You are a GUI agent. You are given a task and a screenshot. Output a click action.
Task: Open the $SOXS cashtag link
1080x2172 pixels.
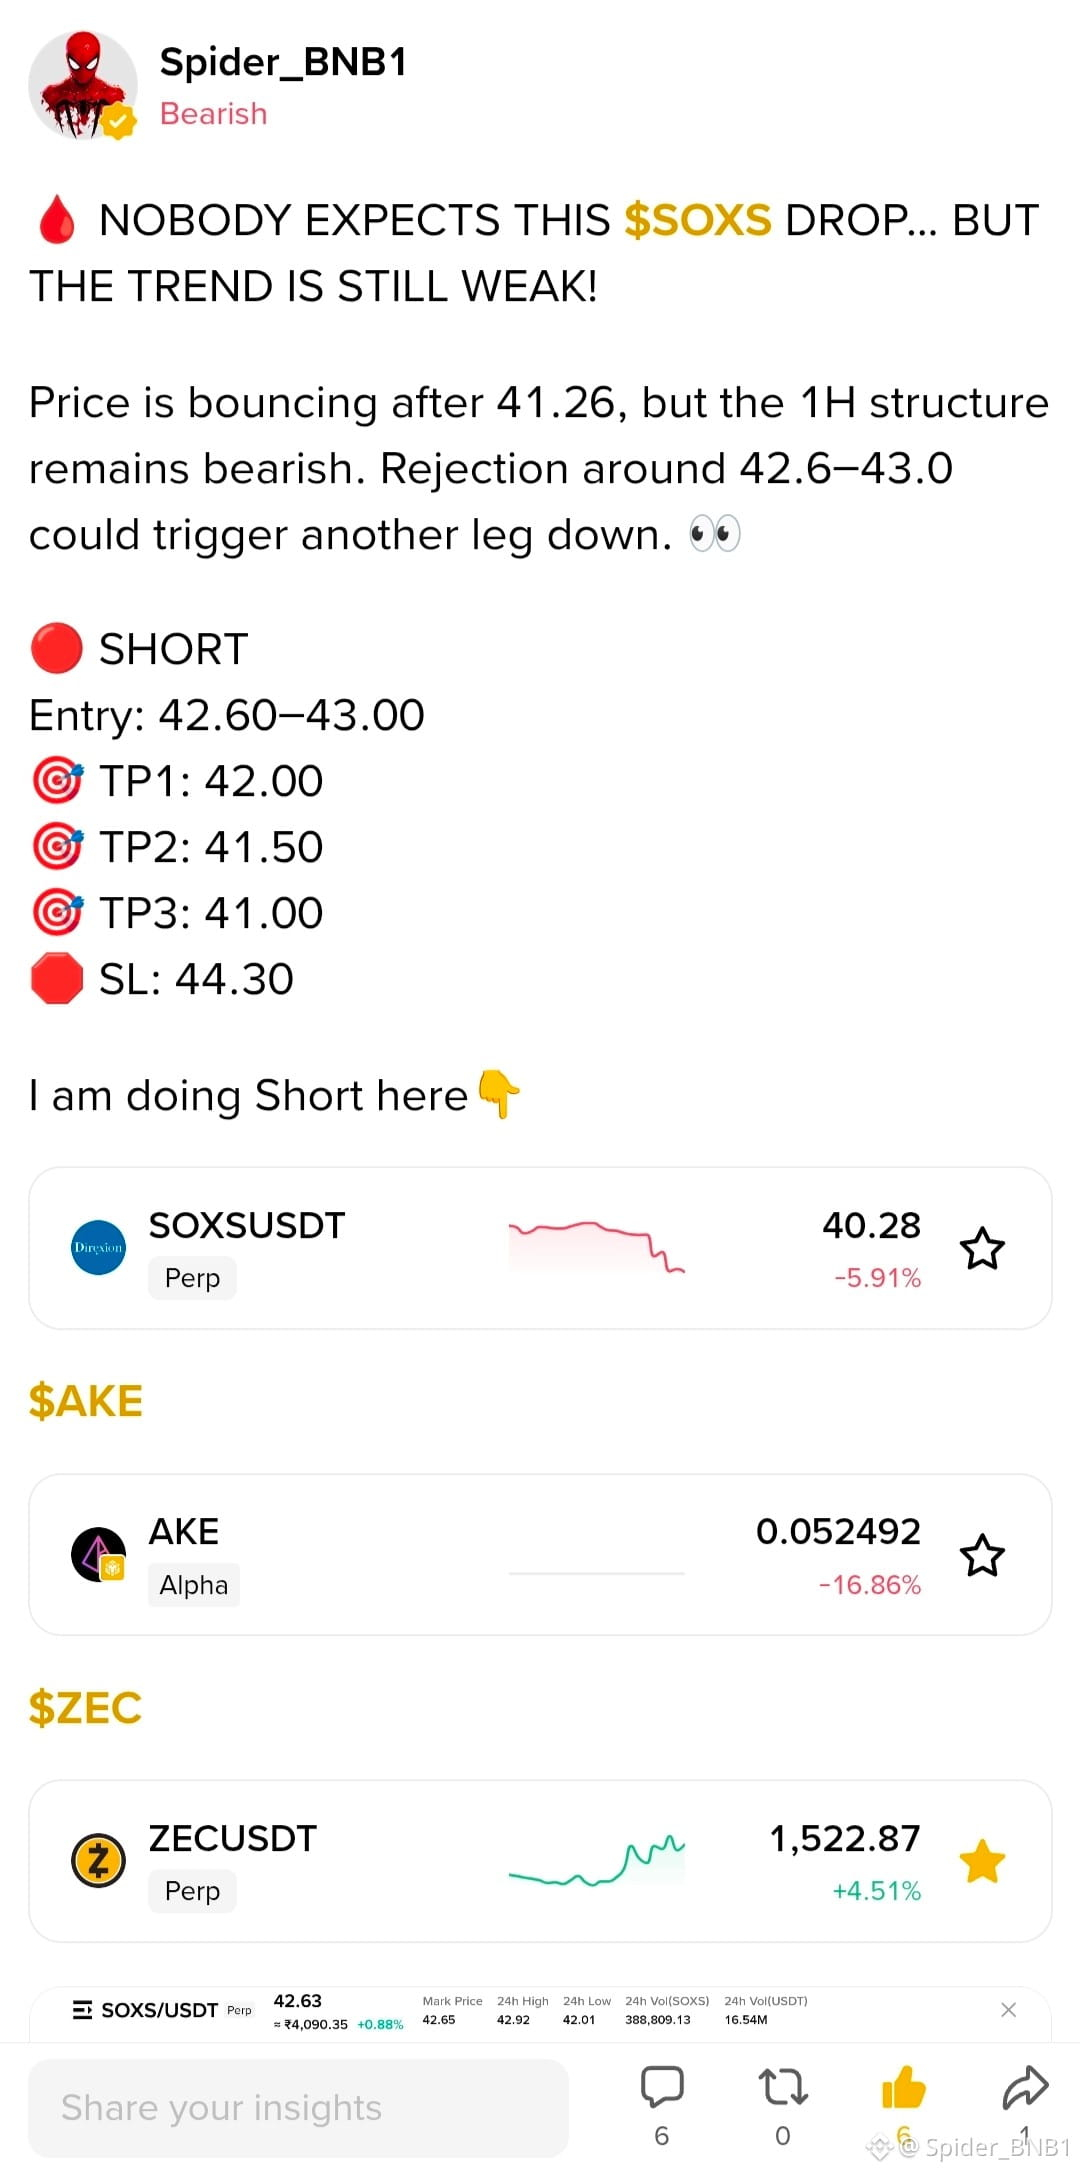click(x=698, y=220)
